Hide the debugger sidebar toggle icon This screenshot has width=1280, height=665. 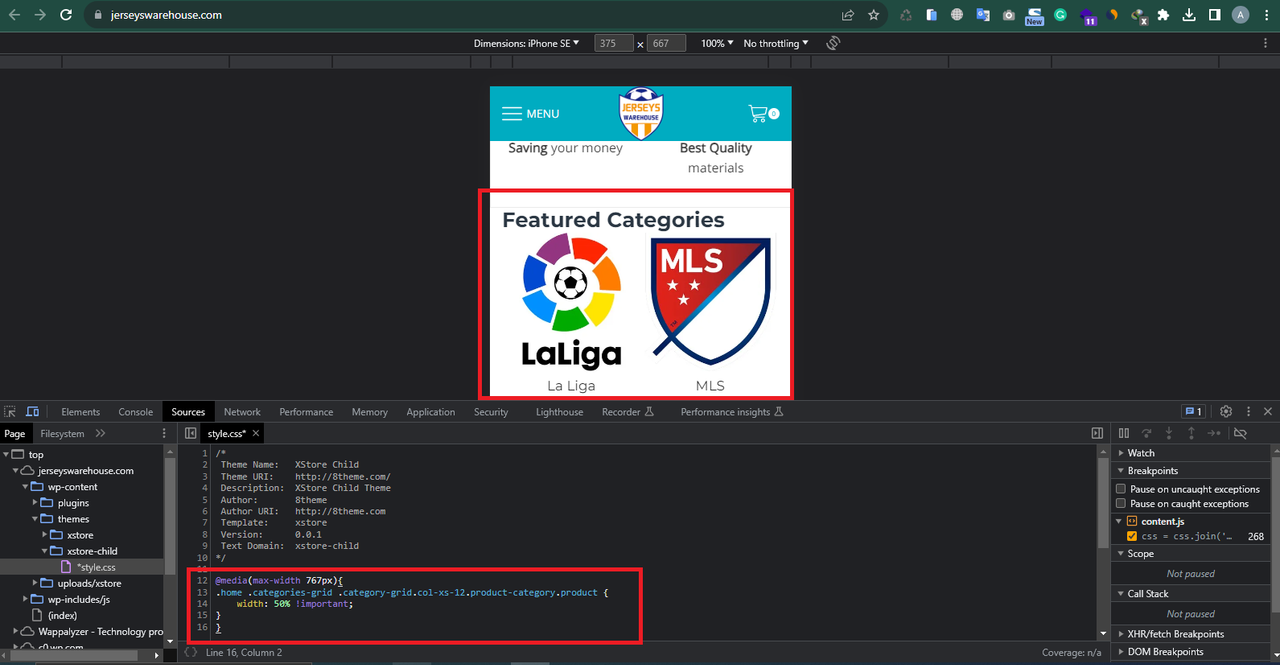click(1097, 433)
